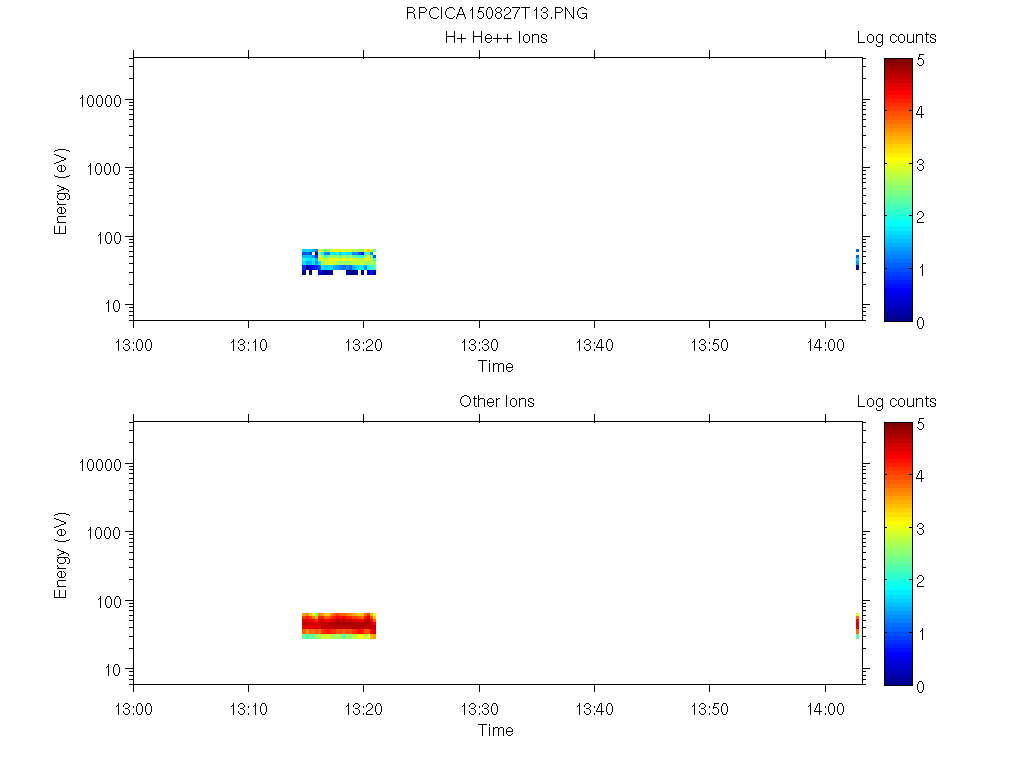The width and height of the screenshot is (1024, 768).
Task: Click the 1 label on Other Ions colorbar
Action: 921,634
